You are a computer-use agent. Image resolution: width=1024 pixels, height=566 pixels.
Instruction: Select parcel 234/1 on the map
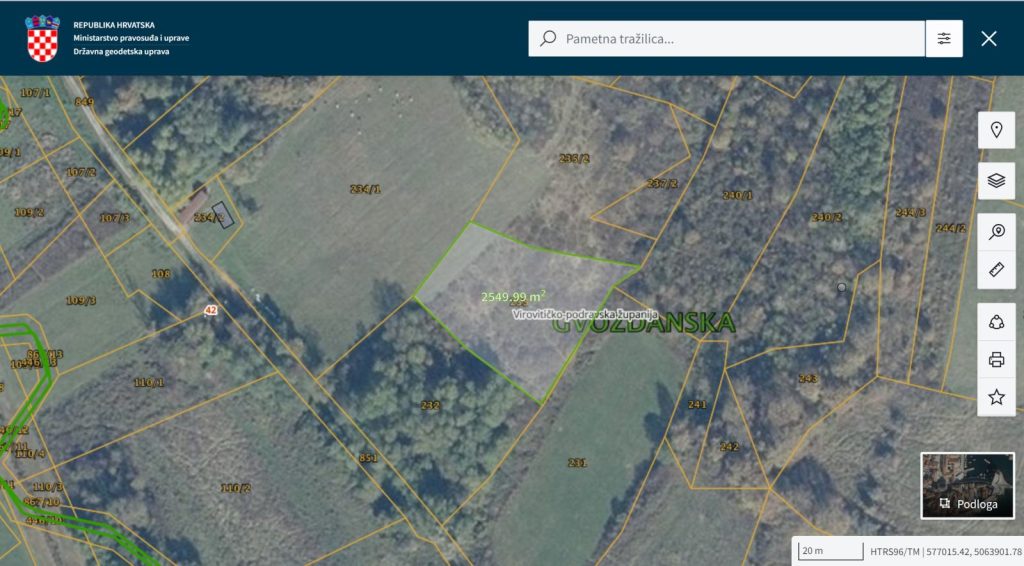coord(364,189)
